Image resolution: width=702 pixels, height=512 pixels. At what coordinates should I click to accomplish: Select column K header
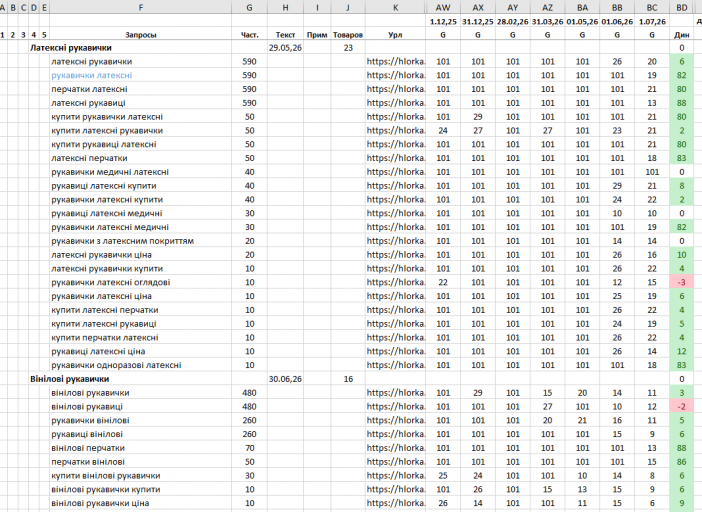[x=395, y=8]
